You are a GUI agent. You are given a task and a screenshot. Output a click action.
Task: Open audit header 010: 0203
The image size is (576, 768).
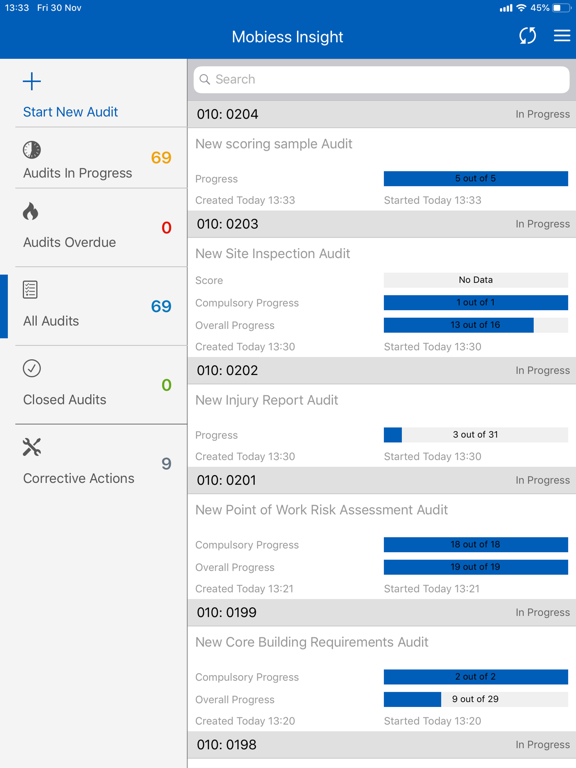tap(382, 224)
